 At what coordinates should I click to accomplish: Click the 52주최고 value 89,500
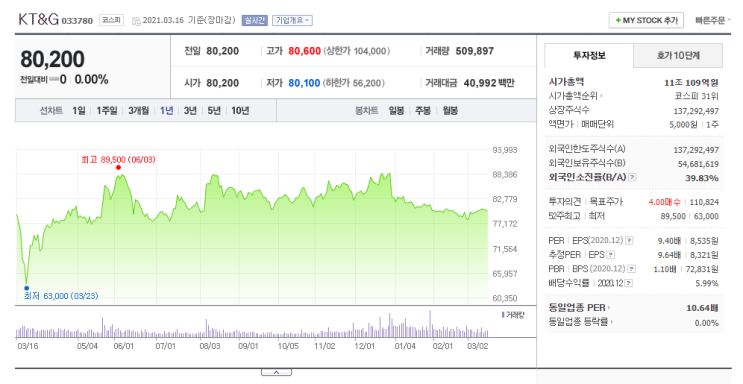click(x=673, y=216)
